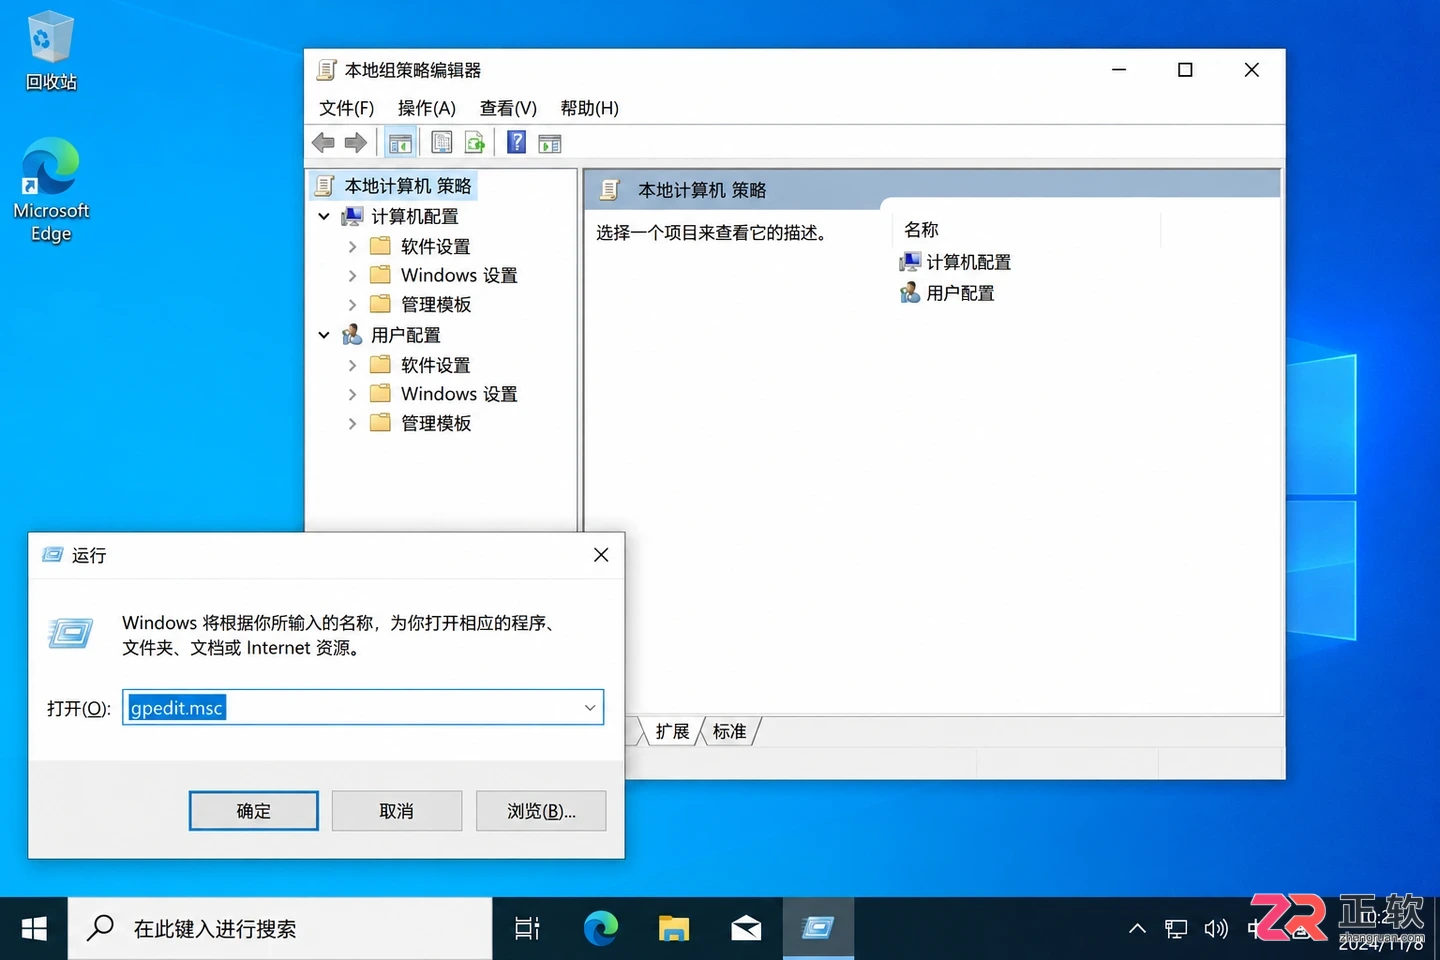This screenshot has width=1440, height=960.
Task: Switch to the 扩展 tab
Action: point(672,732)
